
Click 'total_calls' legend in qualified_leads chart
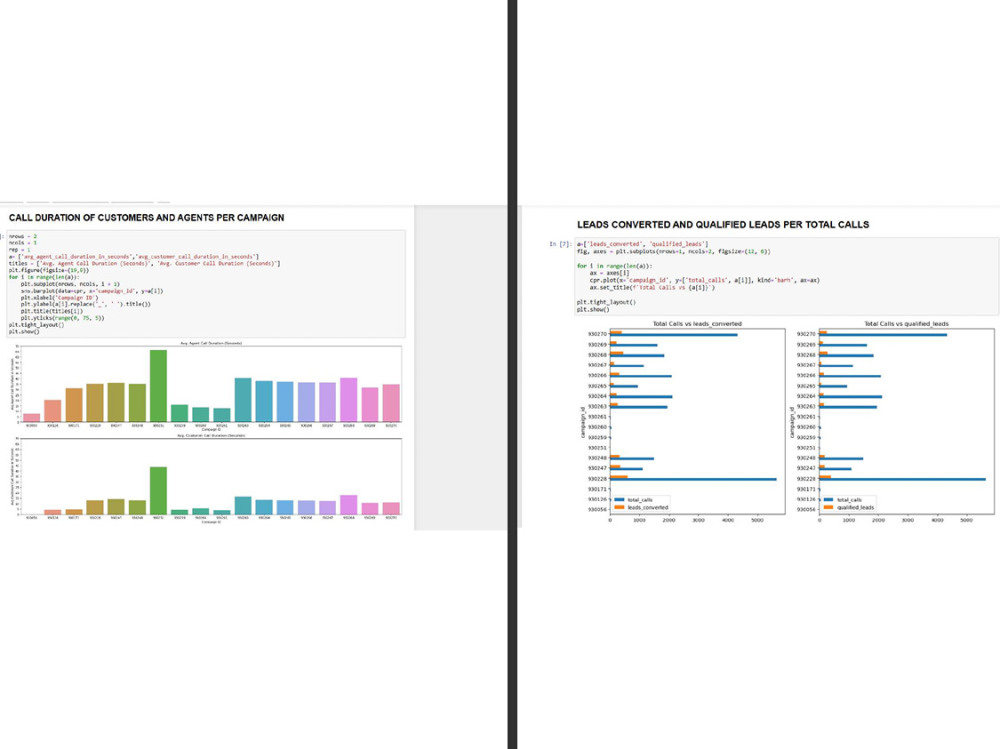(x=849, y=500)
